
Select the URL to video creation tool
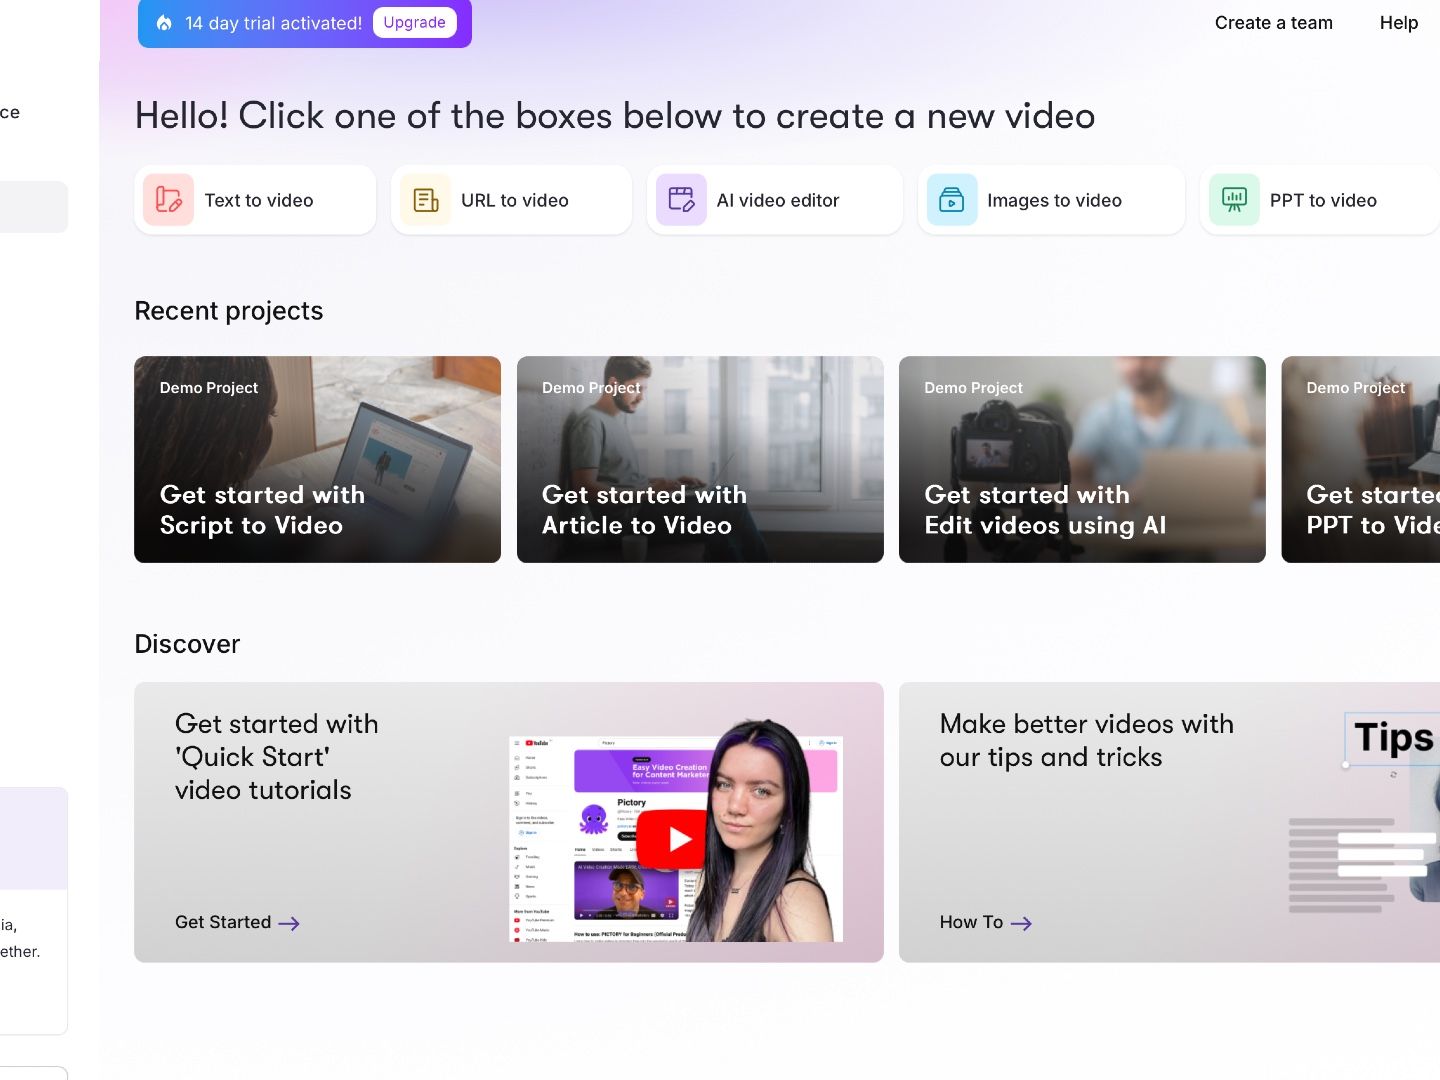511,199
